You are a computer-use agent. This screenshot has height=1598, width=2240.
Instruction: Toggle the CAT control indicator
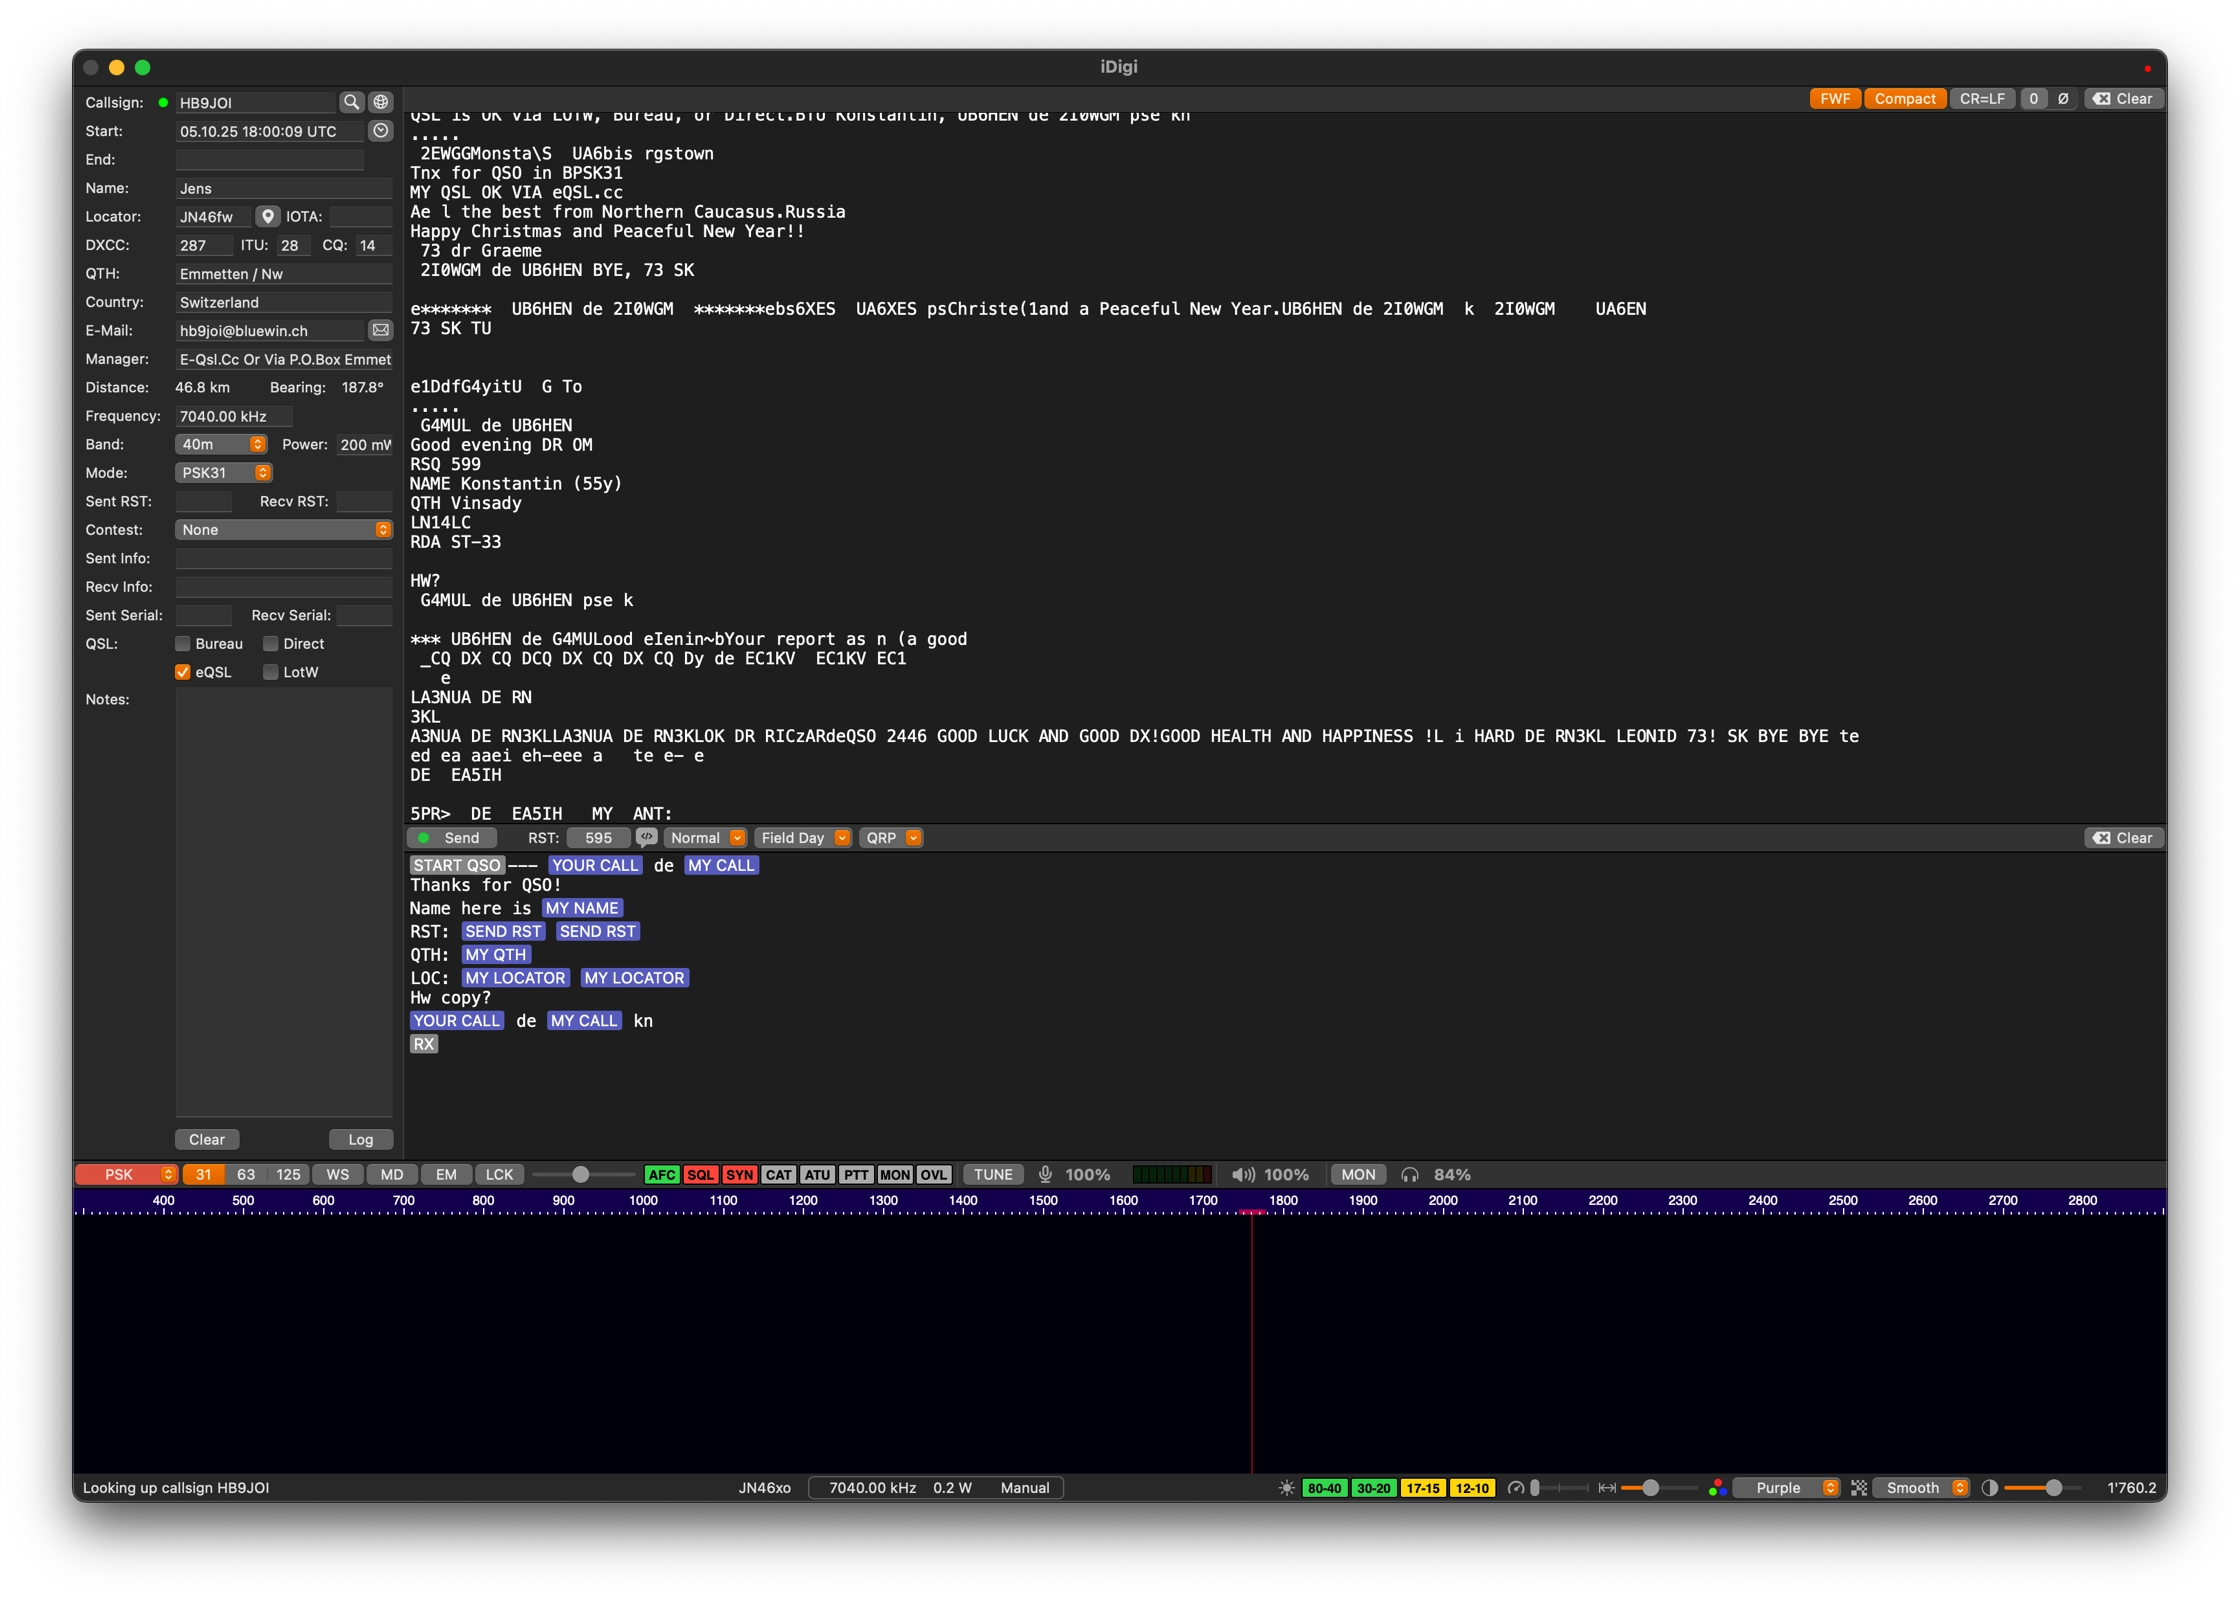coord(778,1175)
